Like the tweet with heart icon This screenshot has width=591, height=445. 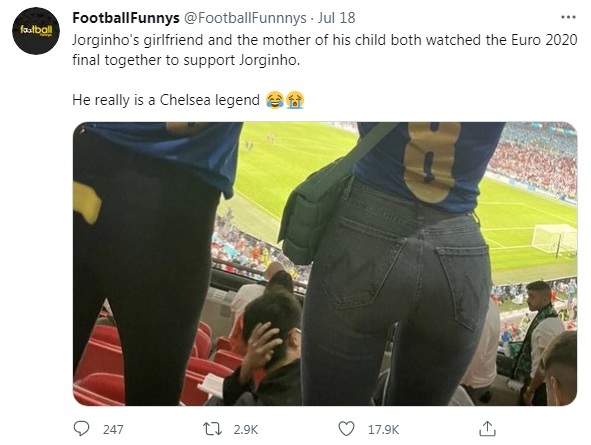[346, 429]
